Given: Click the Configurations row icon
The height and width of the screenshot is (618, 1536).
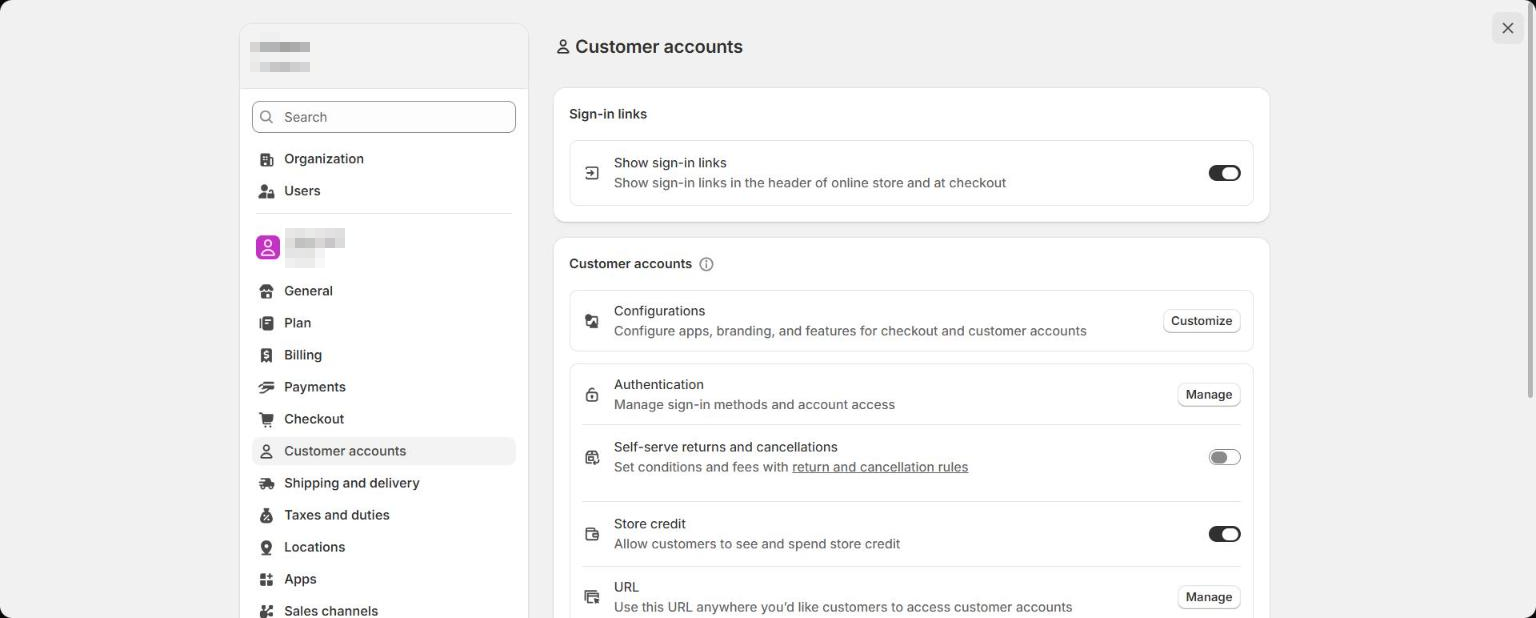Looking at the screenshot, I should coord(592,321).
